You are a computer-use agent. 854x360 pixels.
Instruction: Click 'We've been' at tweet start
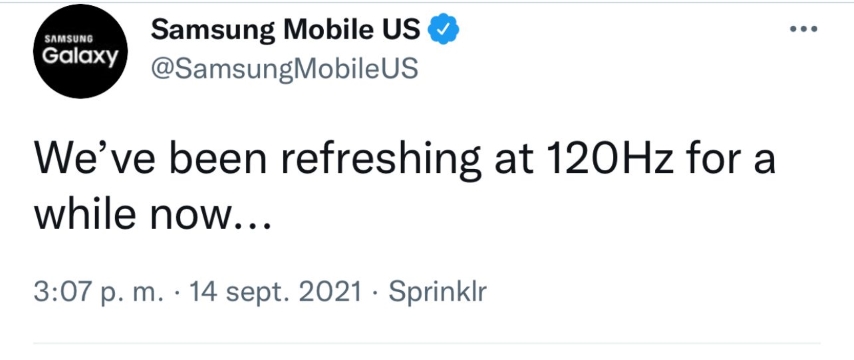pyautogui.click(x=150, y=161)
